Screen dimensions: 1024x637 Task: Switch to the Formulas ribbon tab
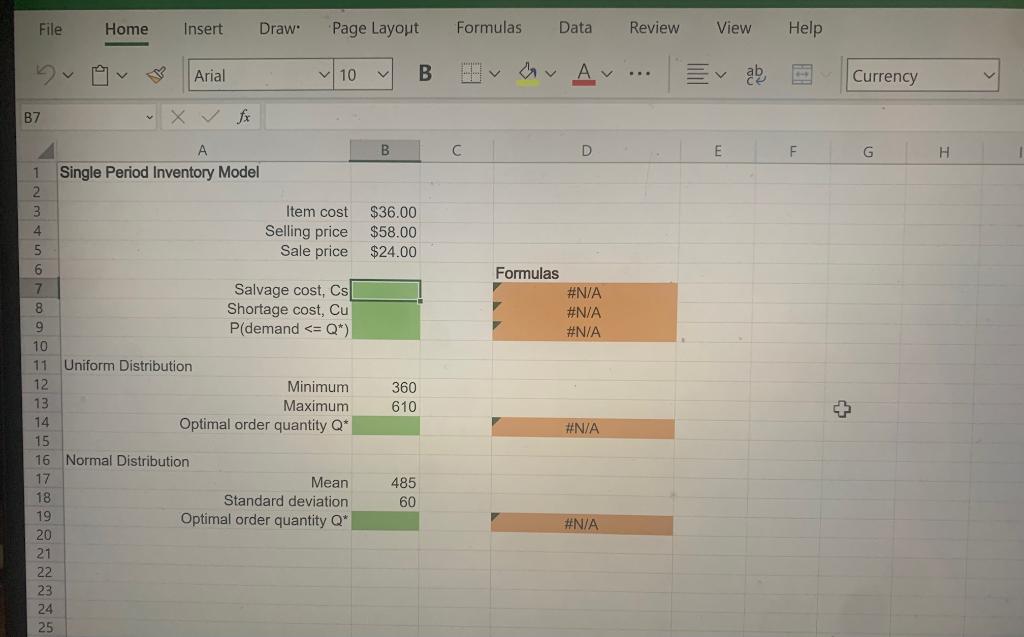(x=489, y=28)
